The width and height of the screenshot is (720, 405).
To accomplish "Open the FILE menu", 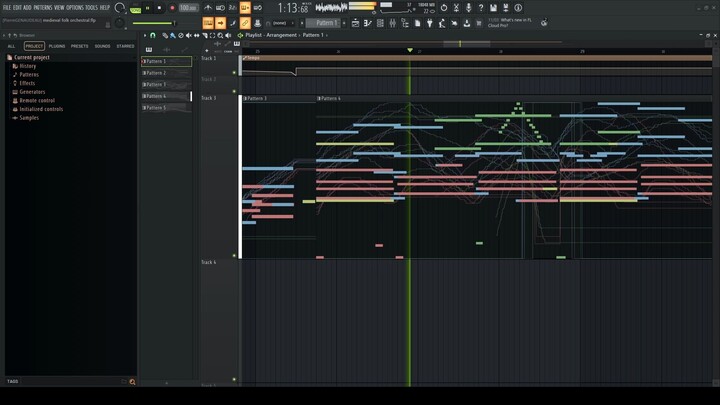I will pyautogui.click(x=7, y=7).
